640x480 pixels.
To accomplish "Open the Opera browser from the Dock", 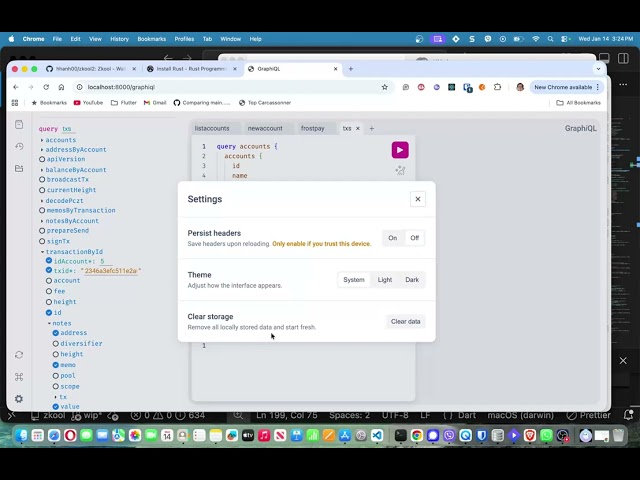I will (x=70, y=436).
